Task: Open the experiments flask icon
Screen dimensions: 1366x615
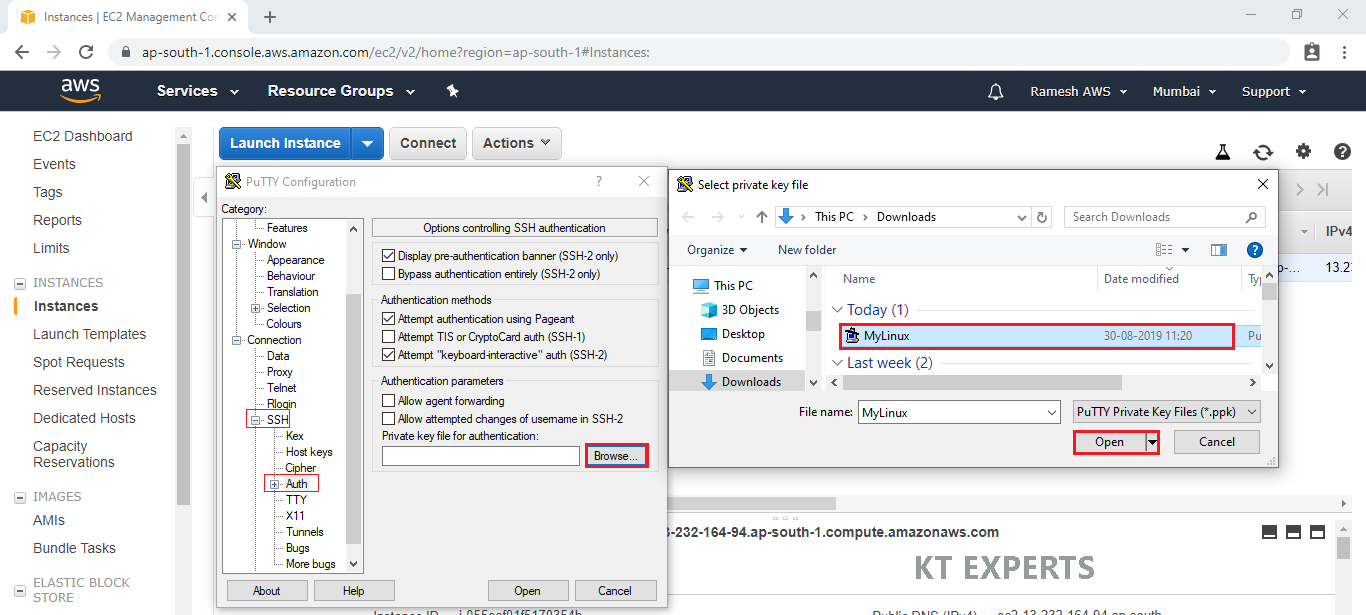Action: tap(1222, 152)
